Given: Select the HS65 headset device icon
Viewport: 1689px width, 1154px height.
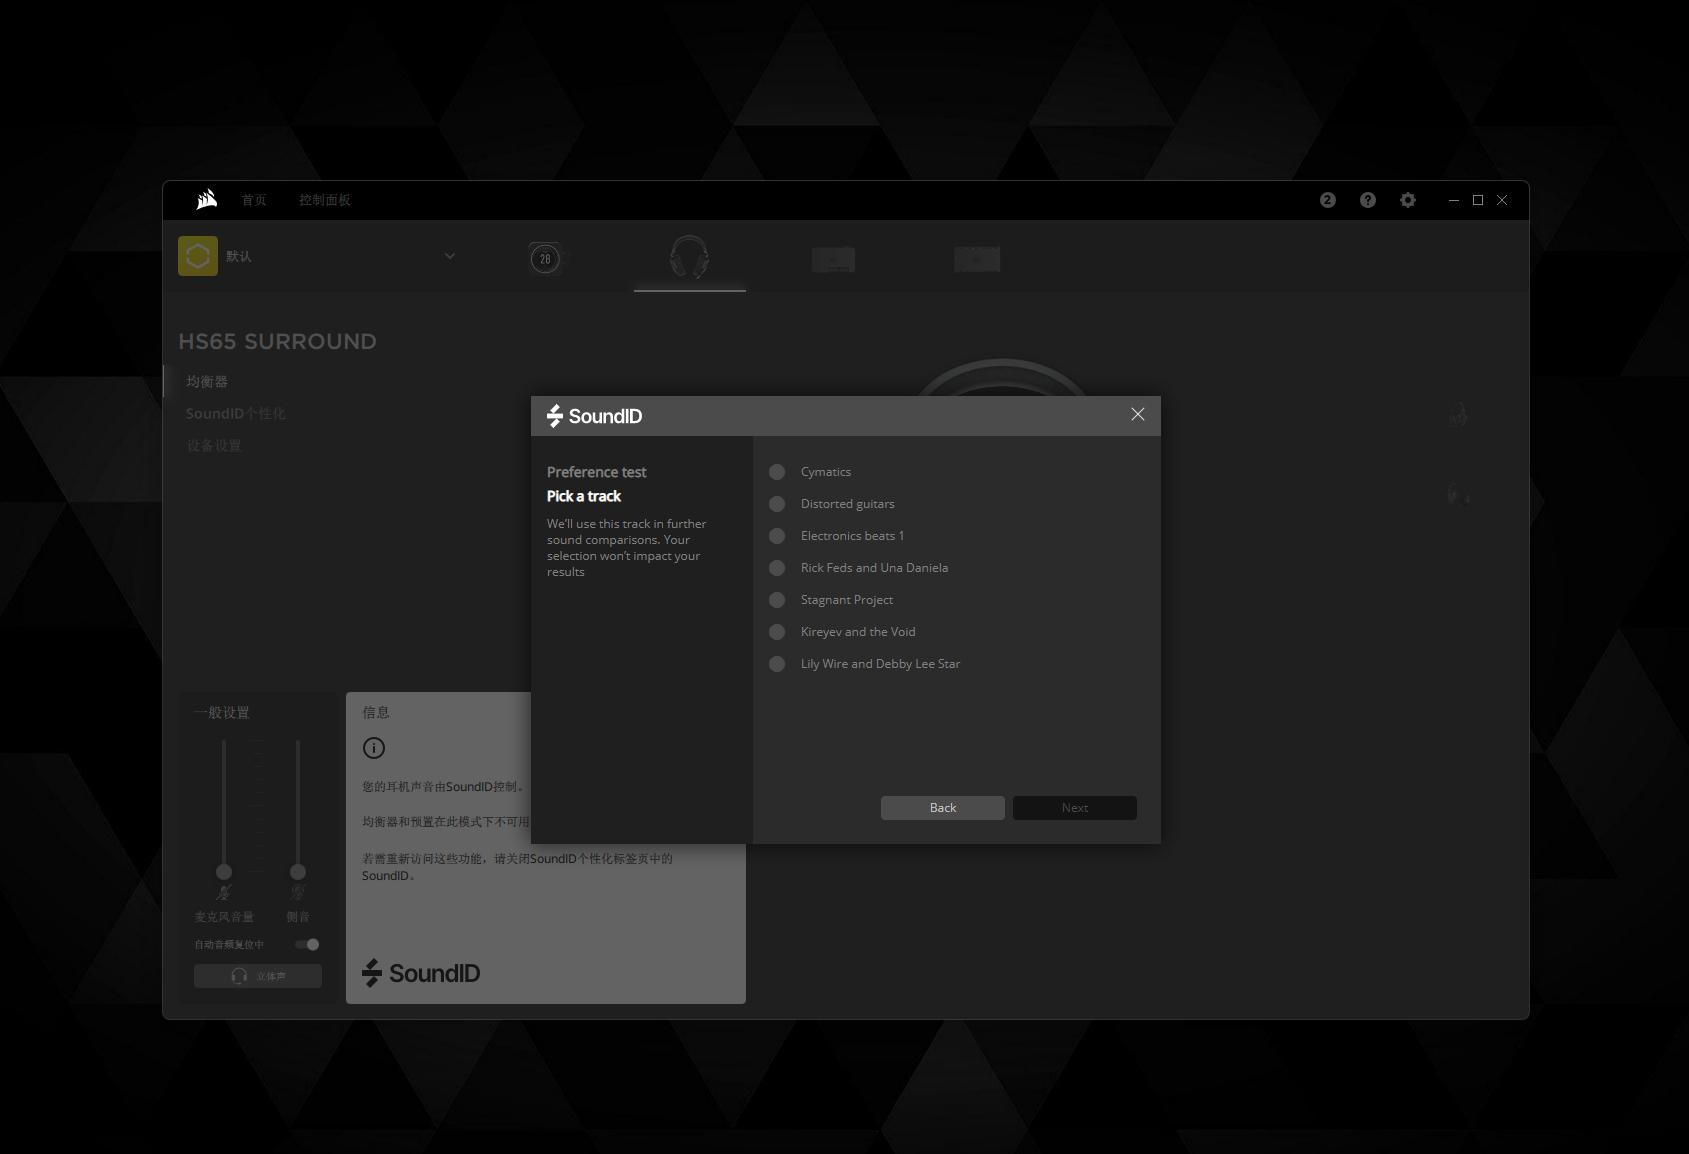Looking at the screenshot, I should [x=690, y=257].
